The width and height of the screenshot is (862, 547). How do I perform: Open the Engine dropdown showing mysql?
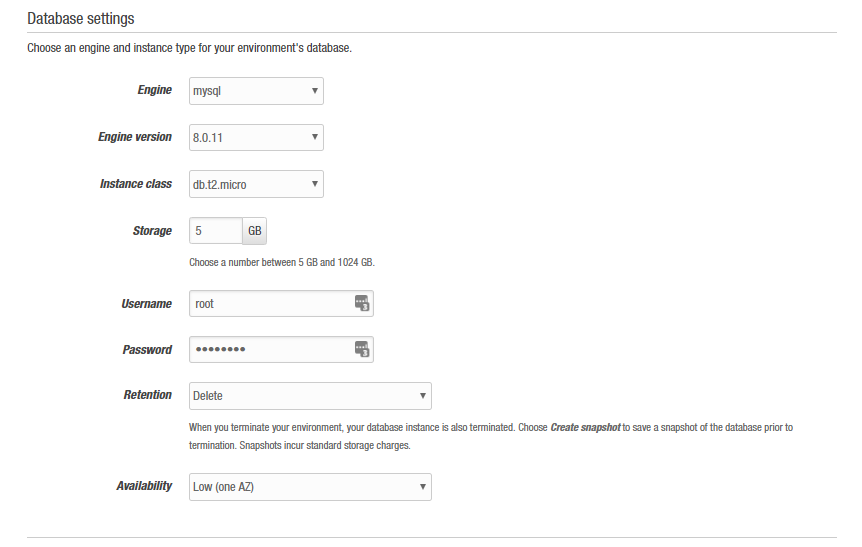(256, 91)
